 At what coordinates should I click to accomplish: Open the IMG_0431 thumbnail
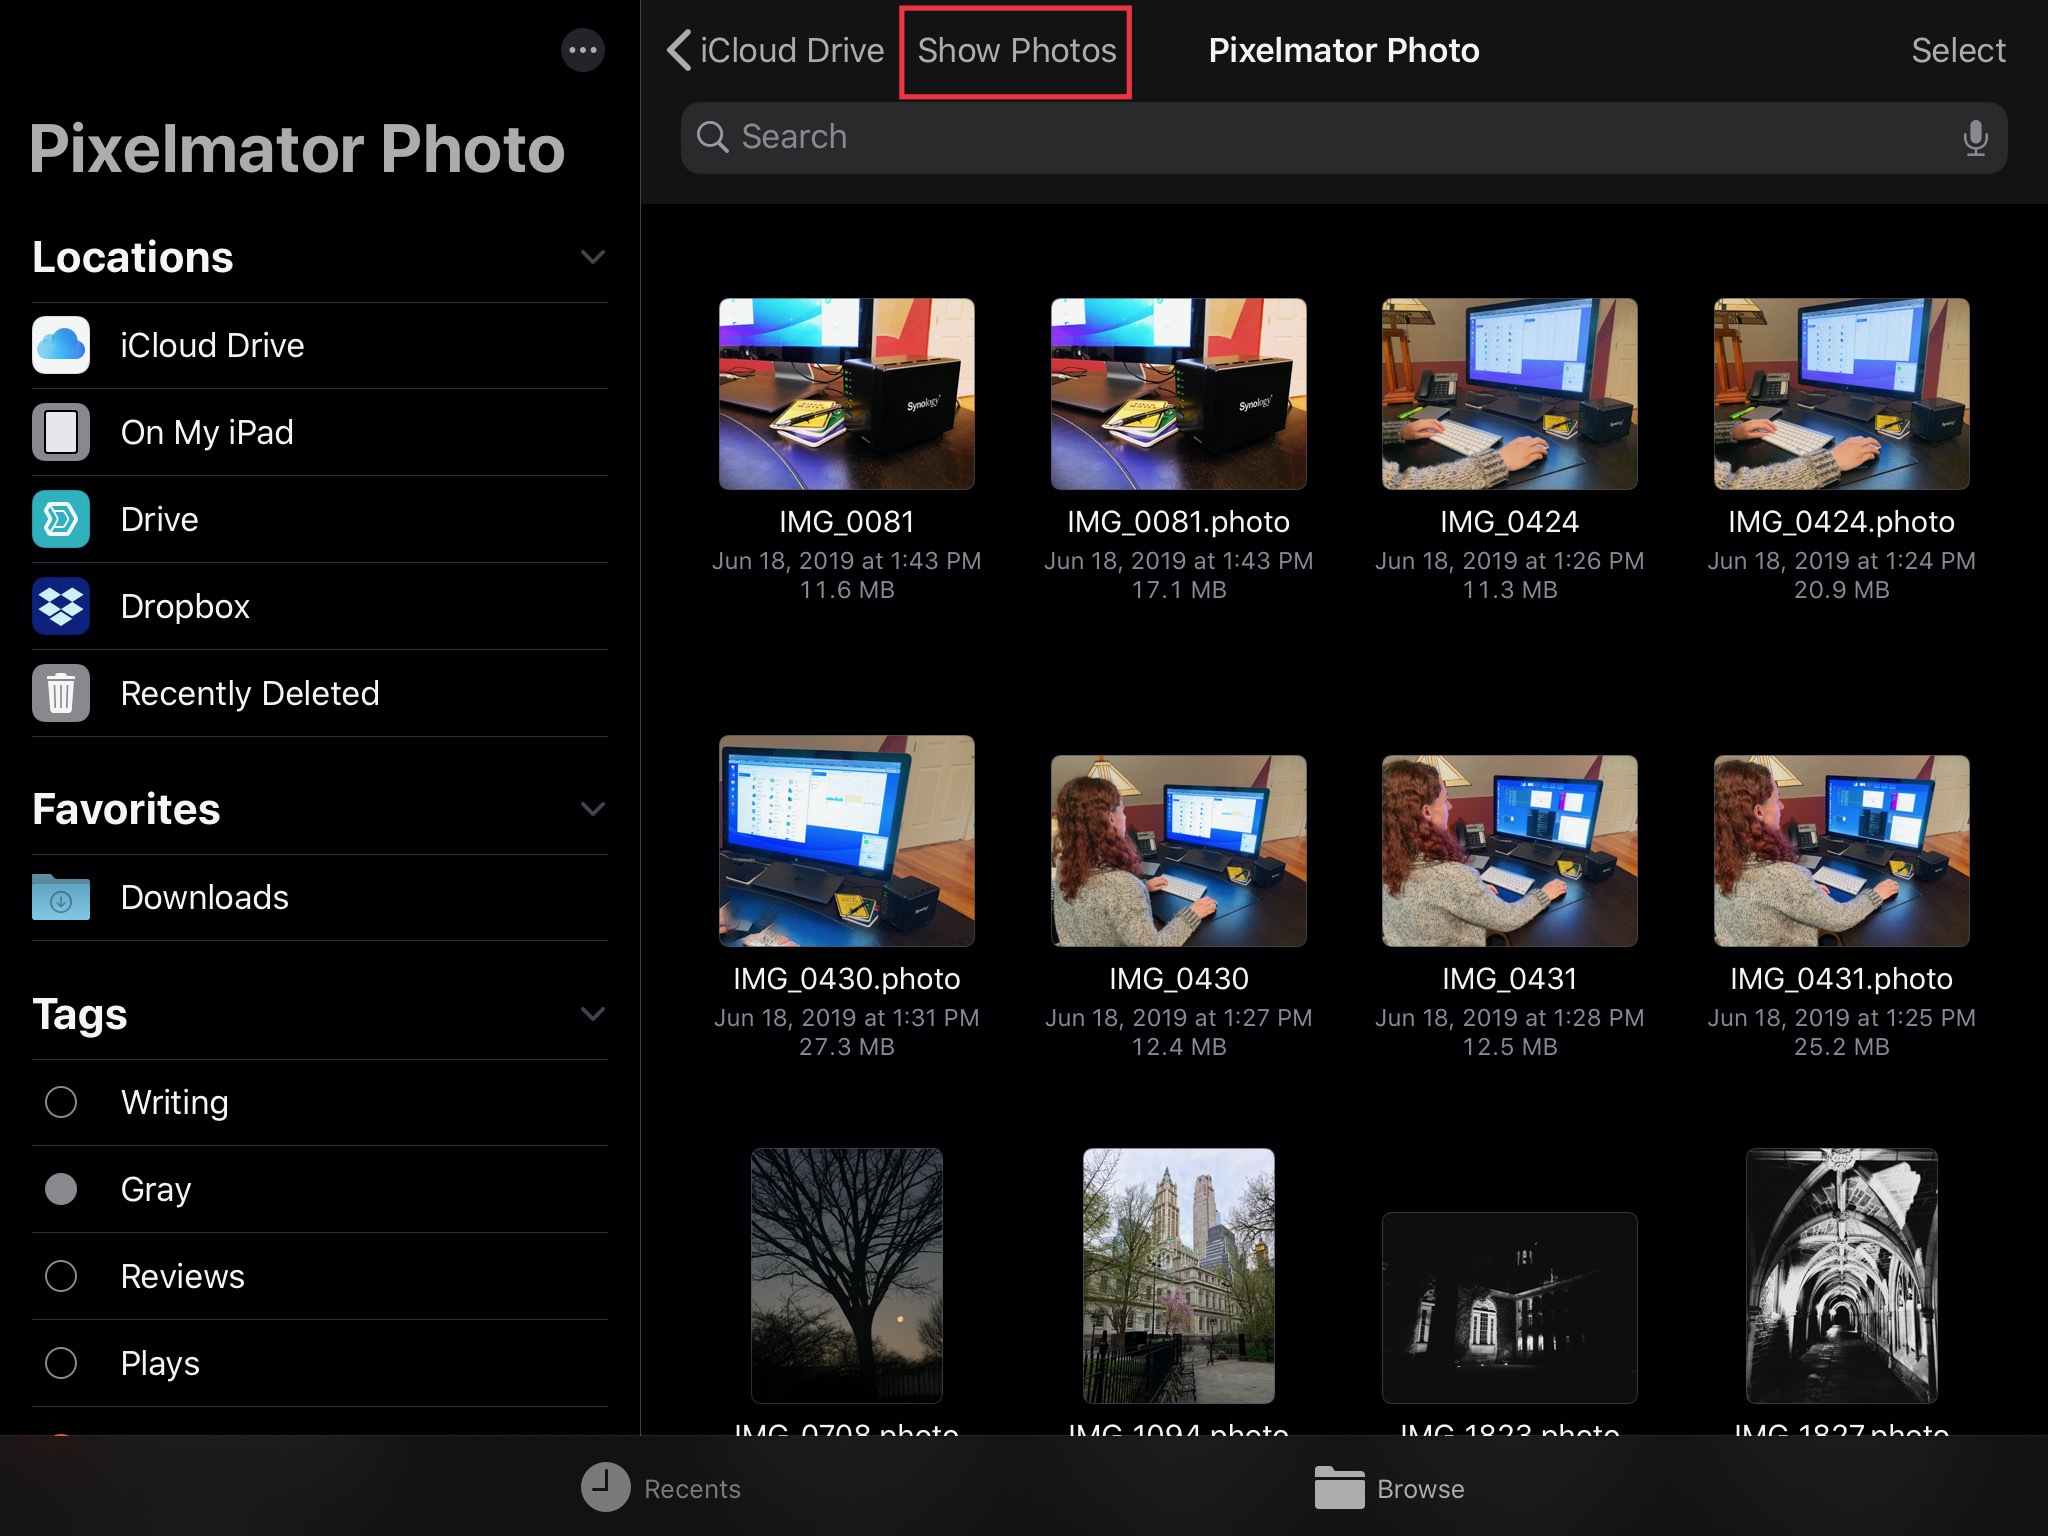[1510, 851]
